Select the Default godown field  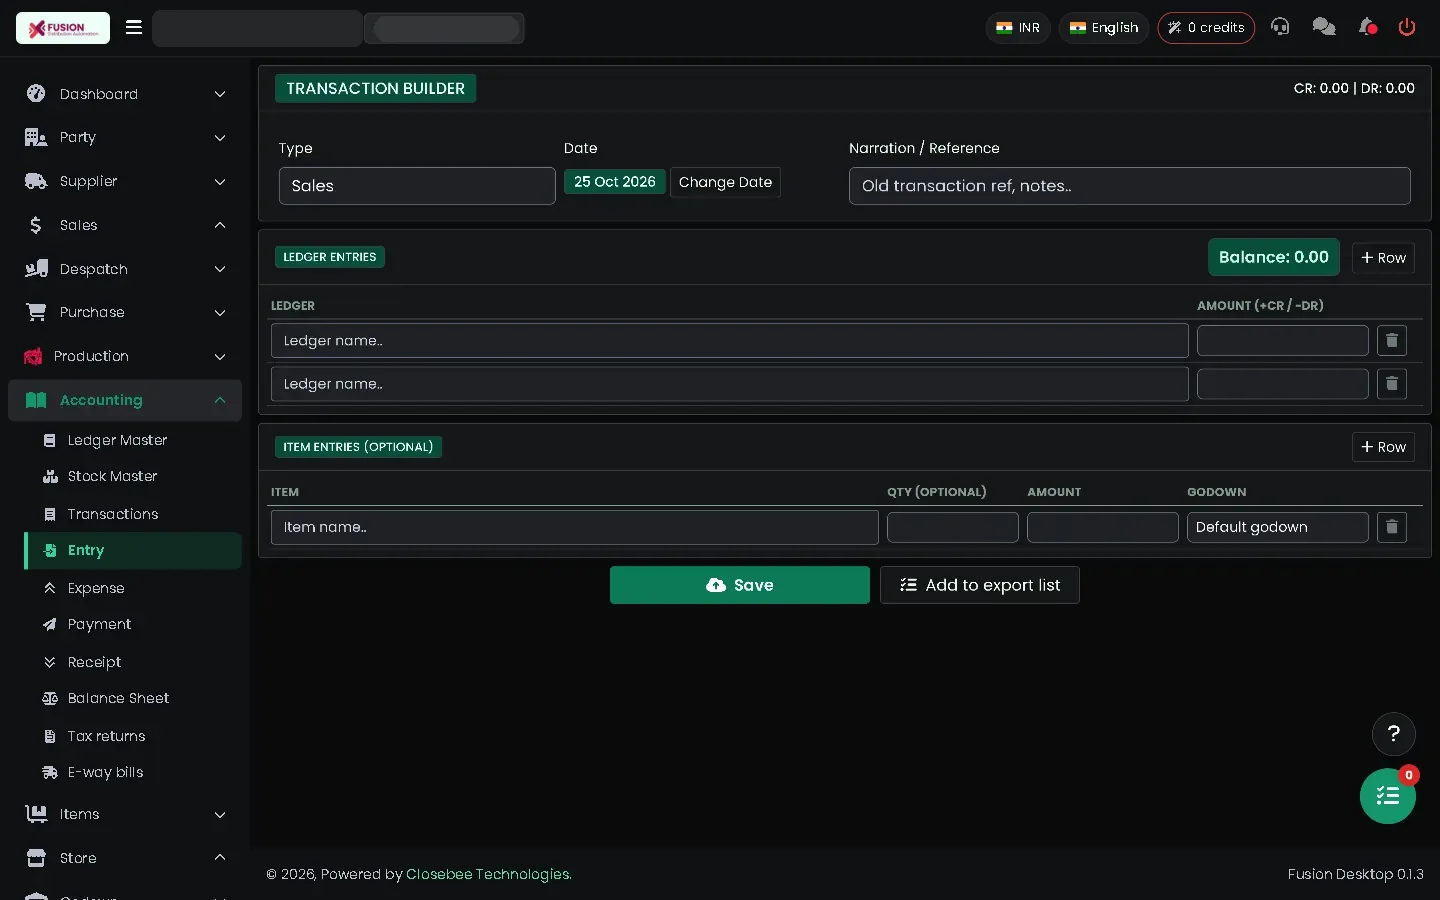1278,527
